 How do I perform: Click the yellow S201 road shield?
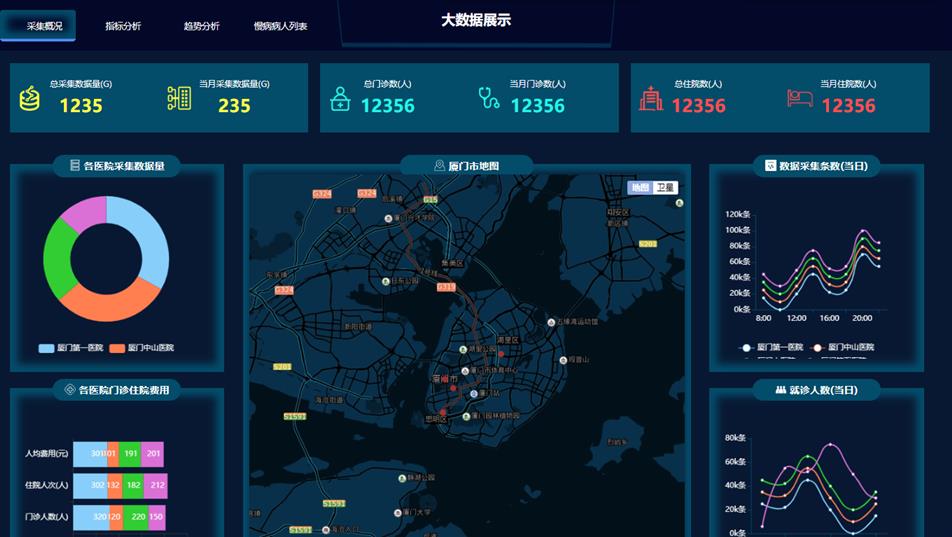point(282,366)
